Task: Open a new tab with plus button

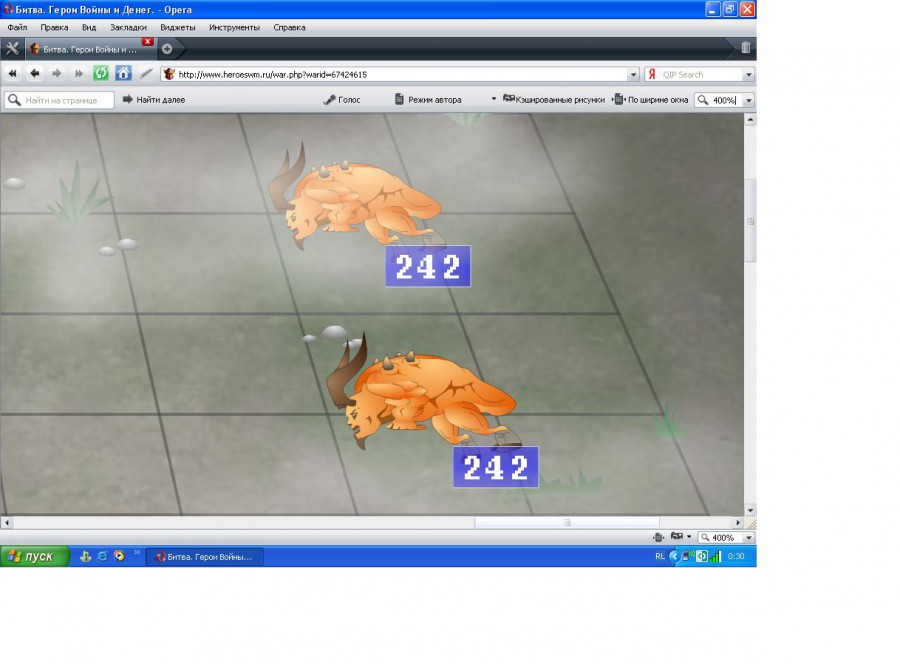Action: pos(167,49)
